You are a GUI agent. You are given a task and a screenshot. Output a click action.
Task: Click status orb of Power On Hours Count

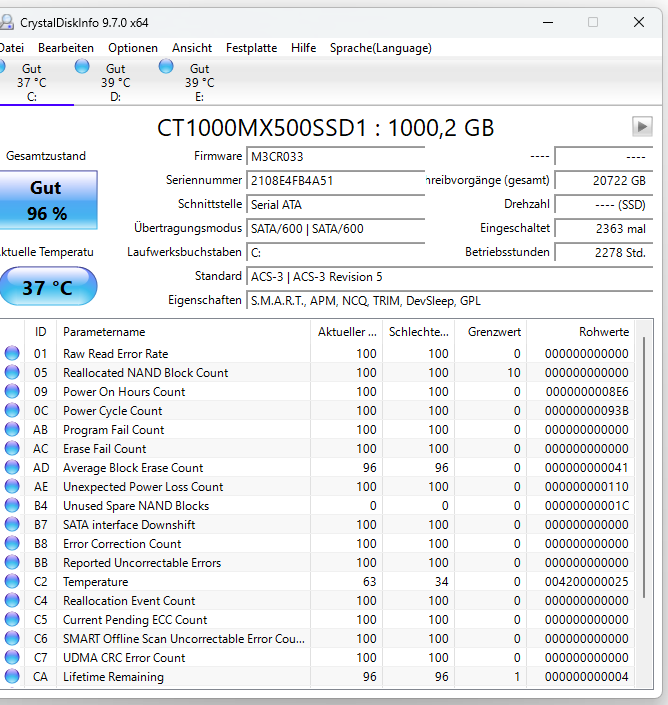click(12, 391)
